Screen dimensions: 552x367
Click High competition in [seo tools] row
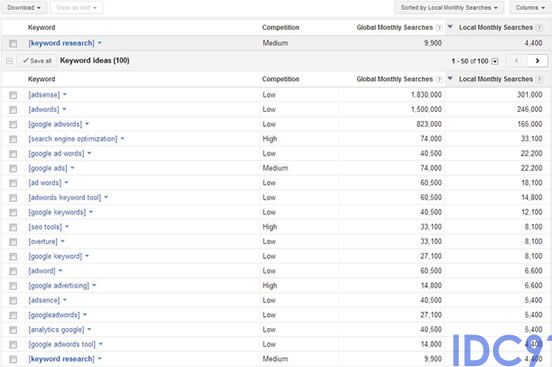click(270, 227)
